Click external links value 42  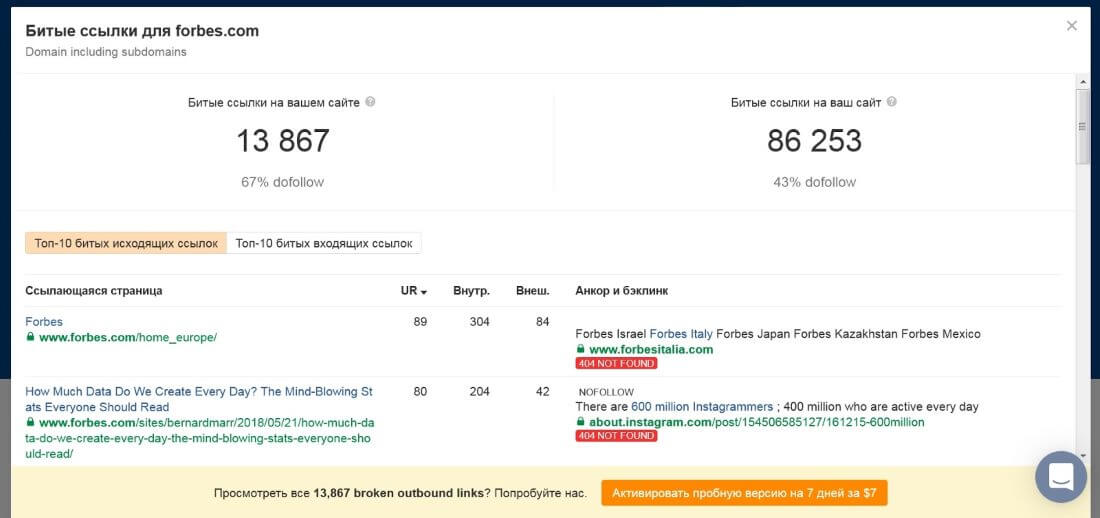(x=542, y=391)
